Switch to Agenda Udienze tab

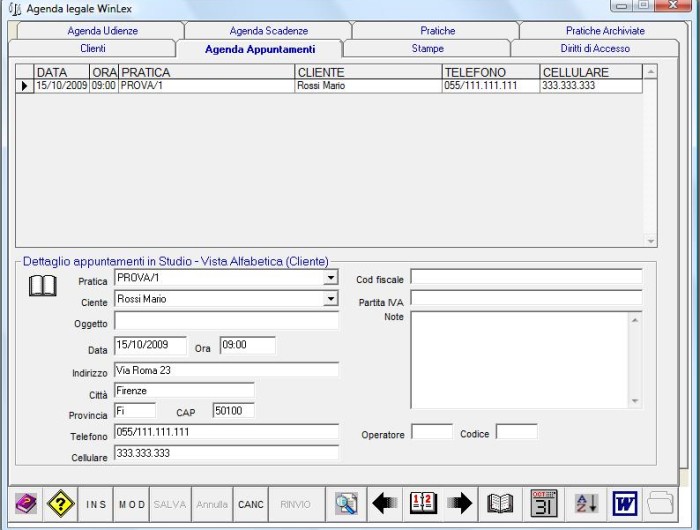point(102,31)
